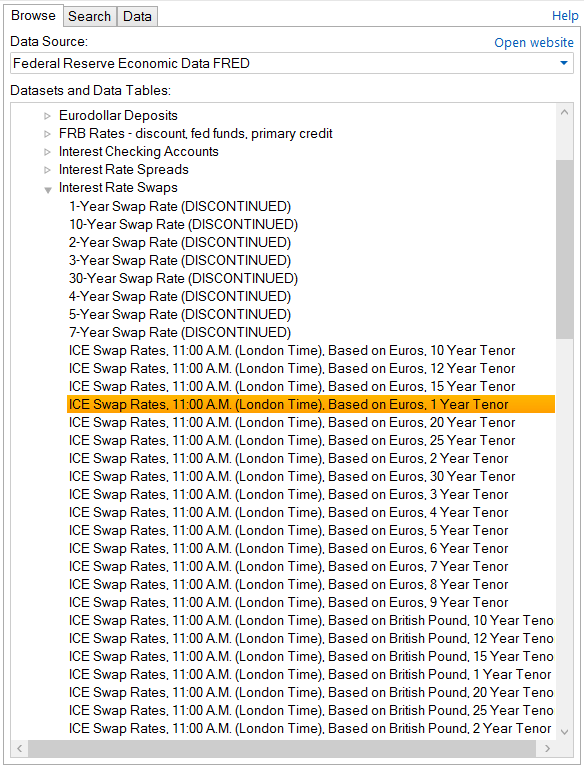Click the vertical scrollbar thumb
This screenshot has height=768, width=584.
click(x=564, y=249)
